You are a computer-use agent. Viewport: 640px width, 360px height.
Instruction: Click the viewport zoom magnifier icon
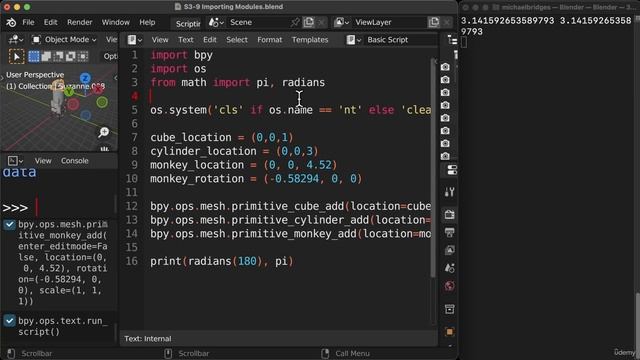point(104,132)
